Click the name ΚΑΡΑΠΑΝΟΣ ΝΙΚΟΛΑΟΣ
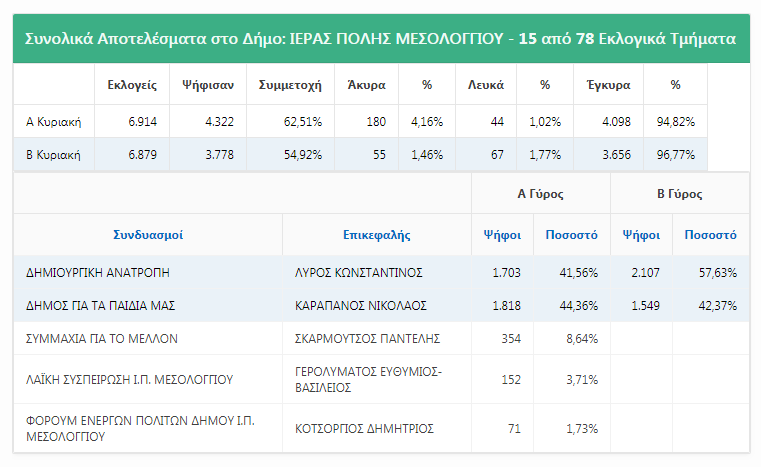Screen dimensions: 761x467 click(361, 305)
